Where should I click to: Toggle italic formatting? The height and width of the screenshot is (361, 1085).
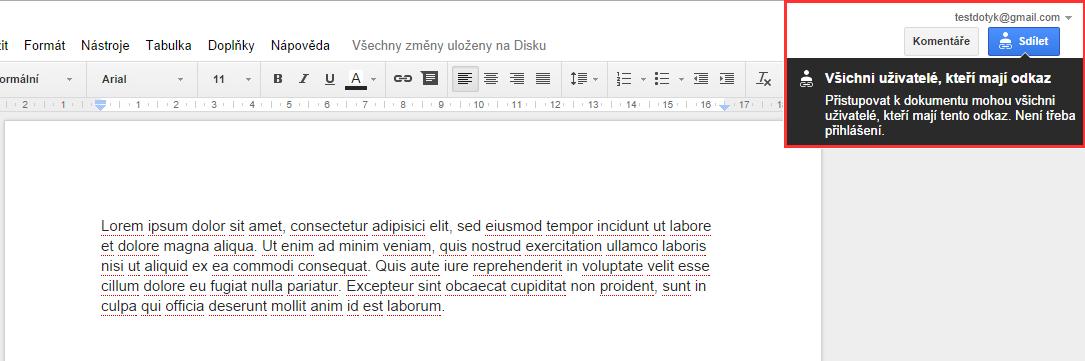303,79
